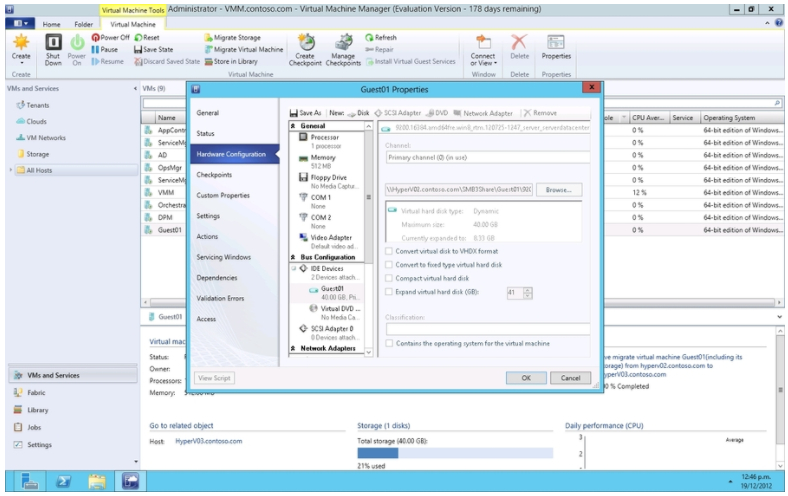Open Properties from the ribbon

tap(556, 47)
